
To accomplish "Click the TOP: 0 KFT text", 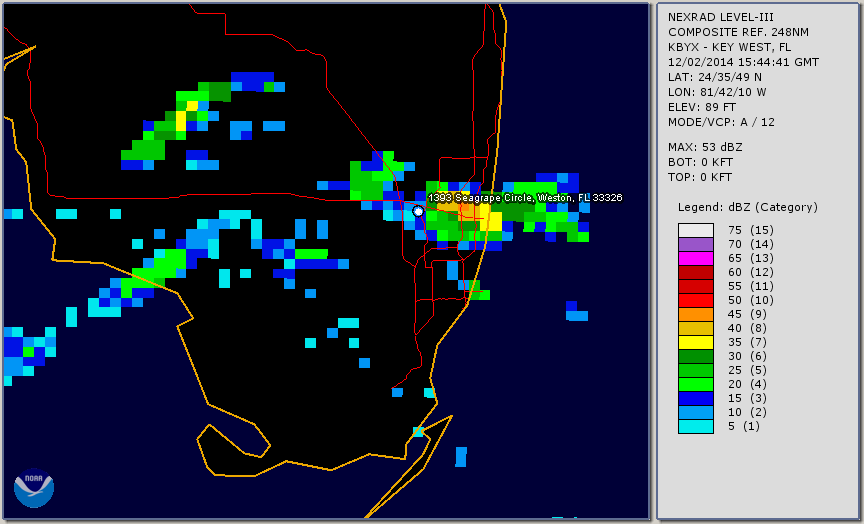I will [x=700, y=177].
